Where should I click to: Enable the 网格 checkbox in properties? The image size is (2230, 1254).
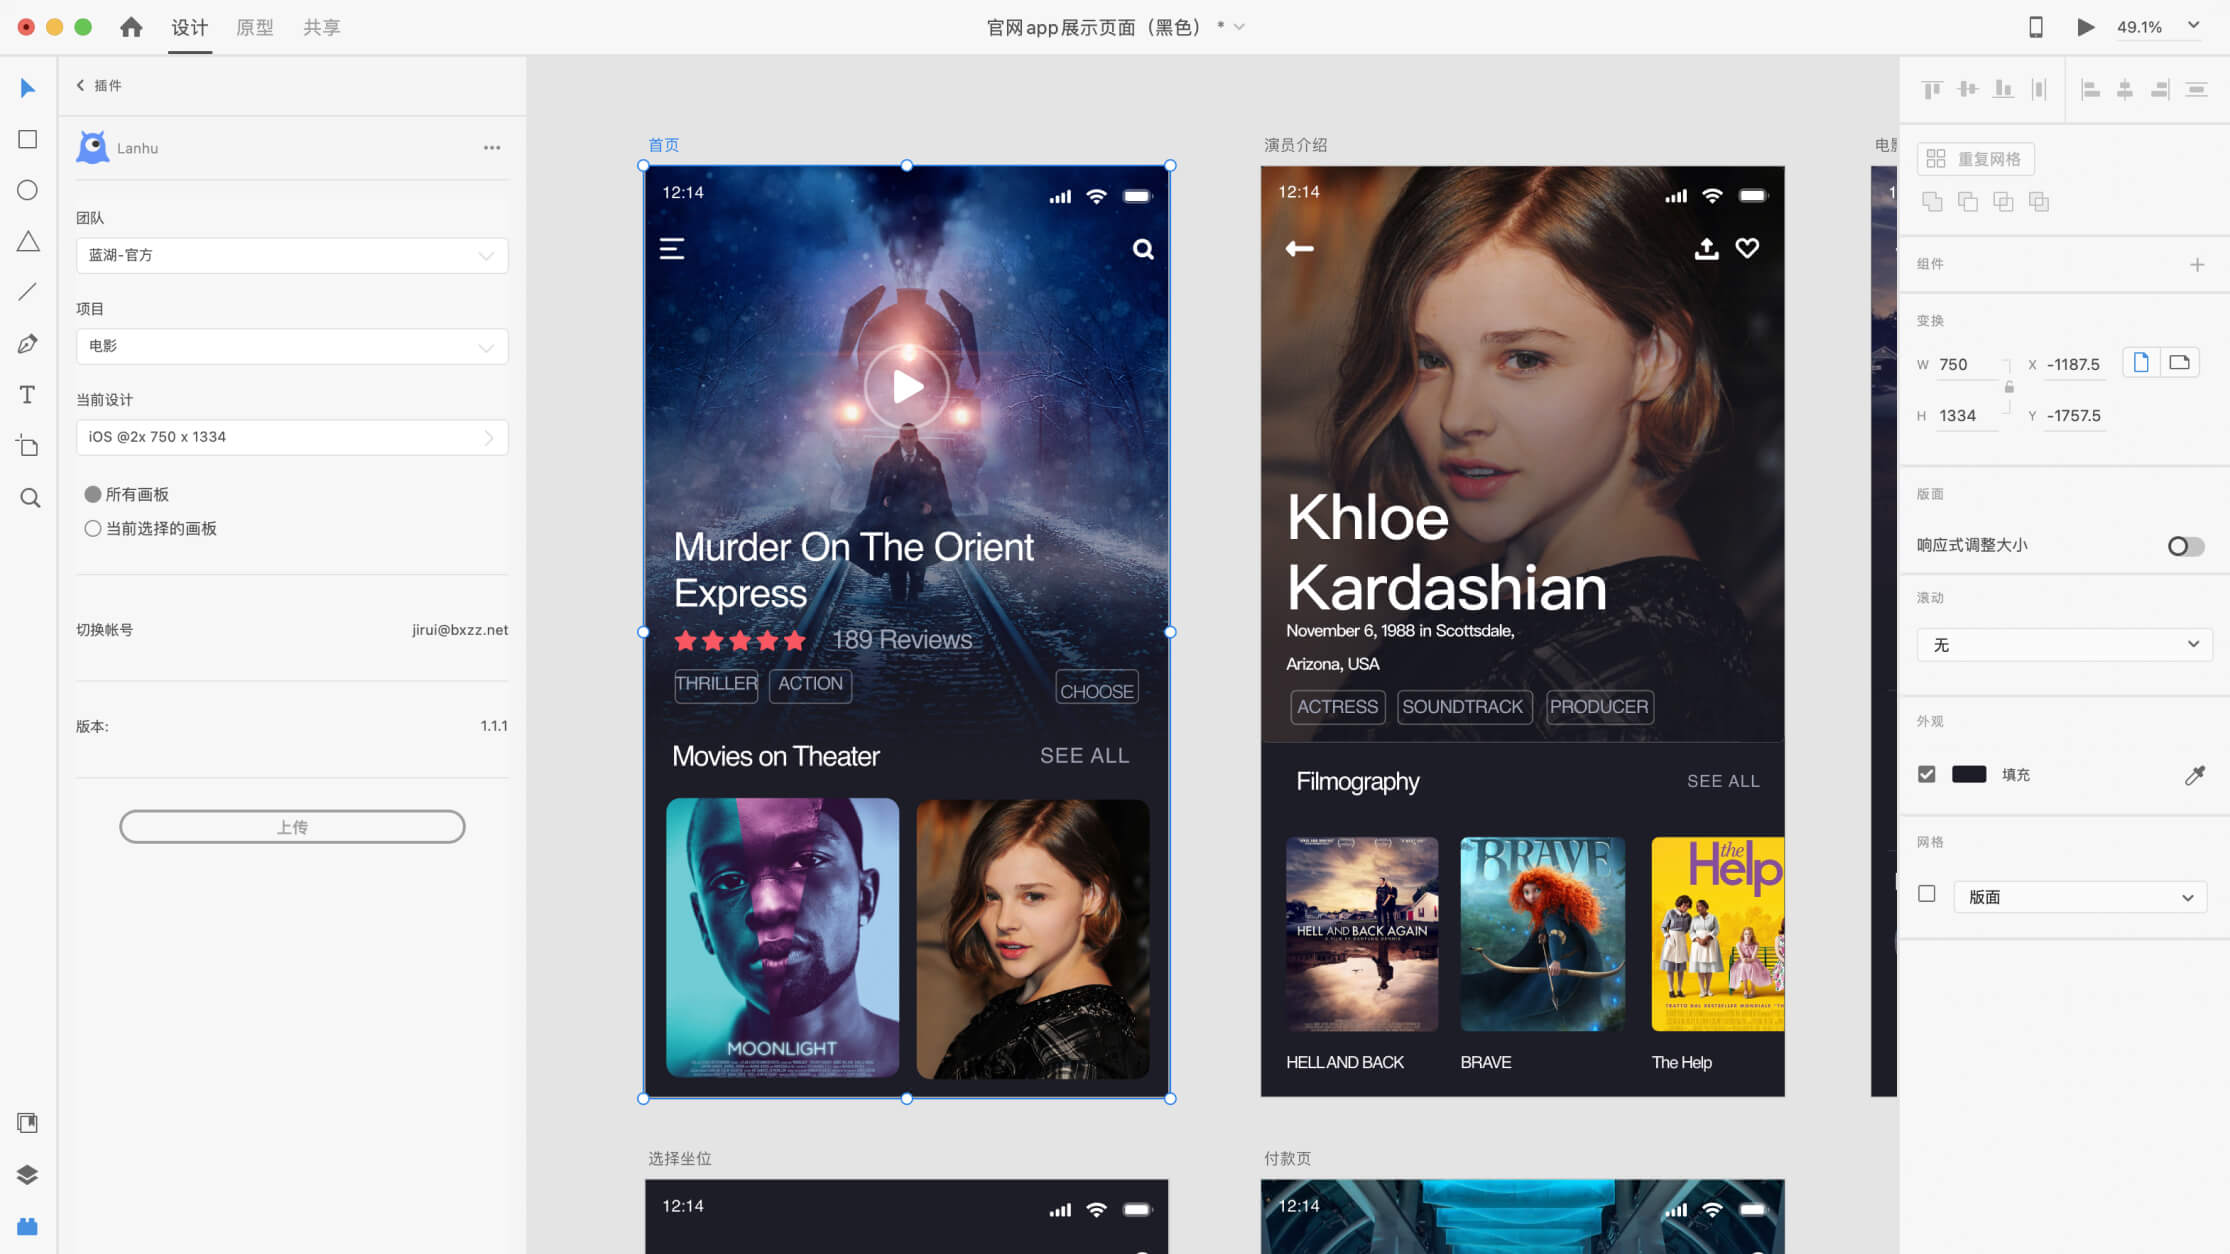coord(1927,893)
